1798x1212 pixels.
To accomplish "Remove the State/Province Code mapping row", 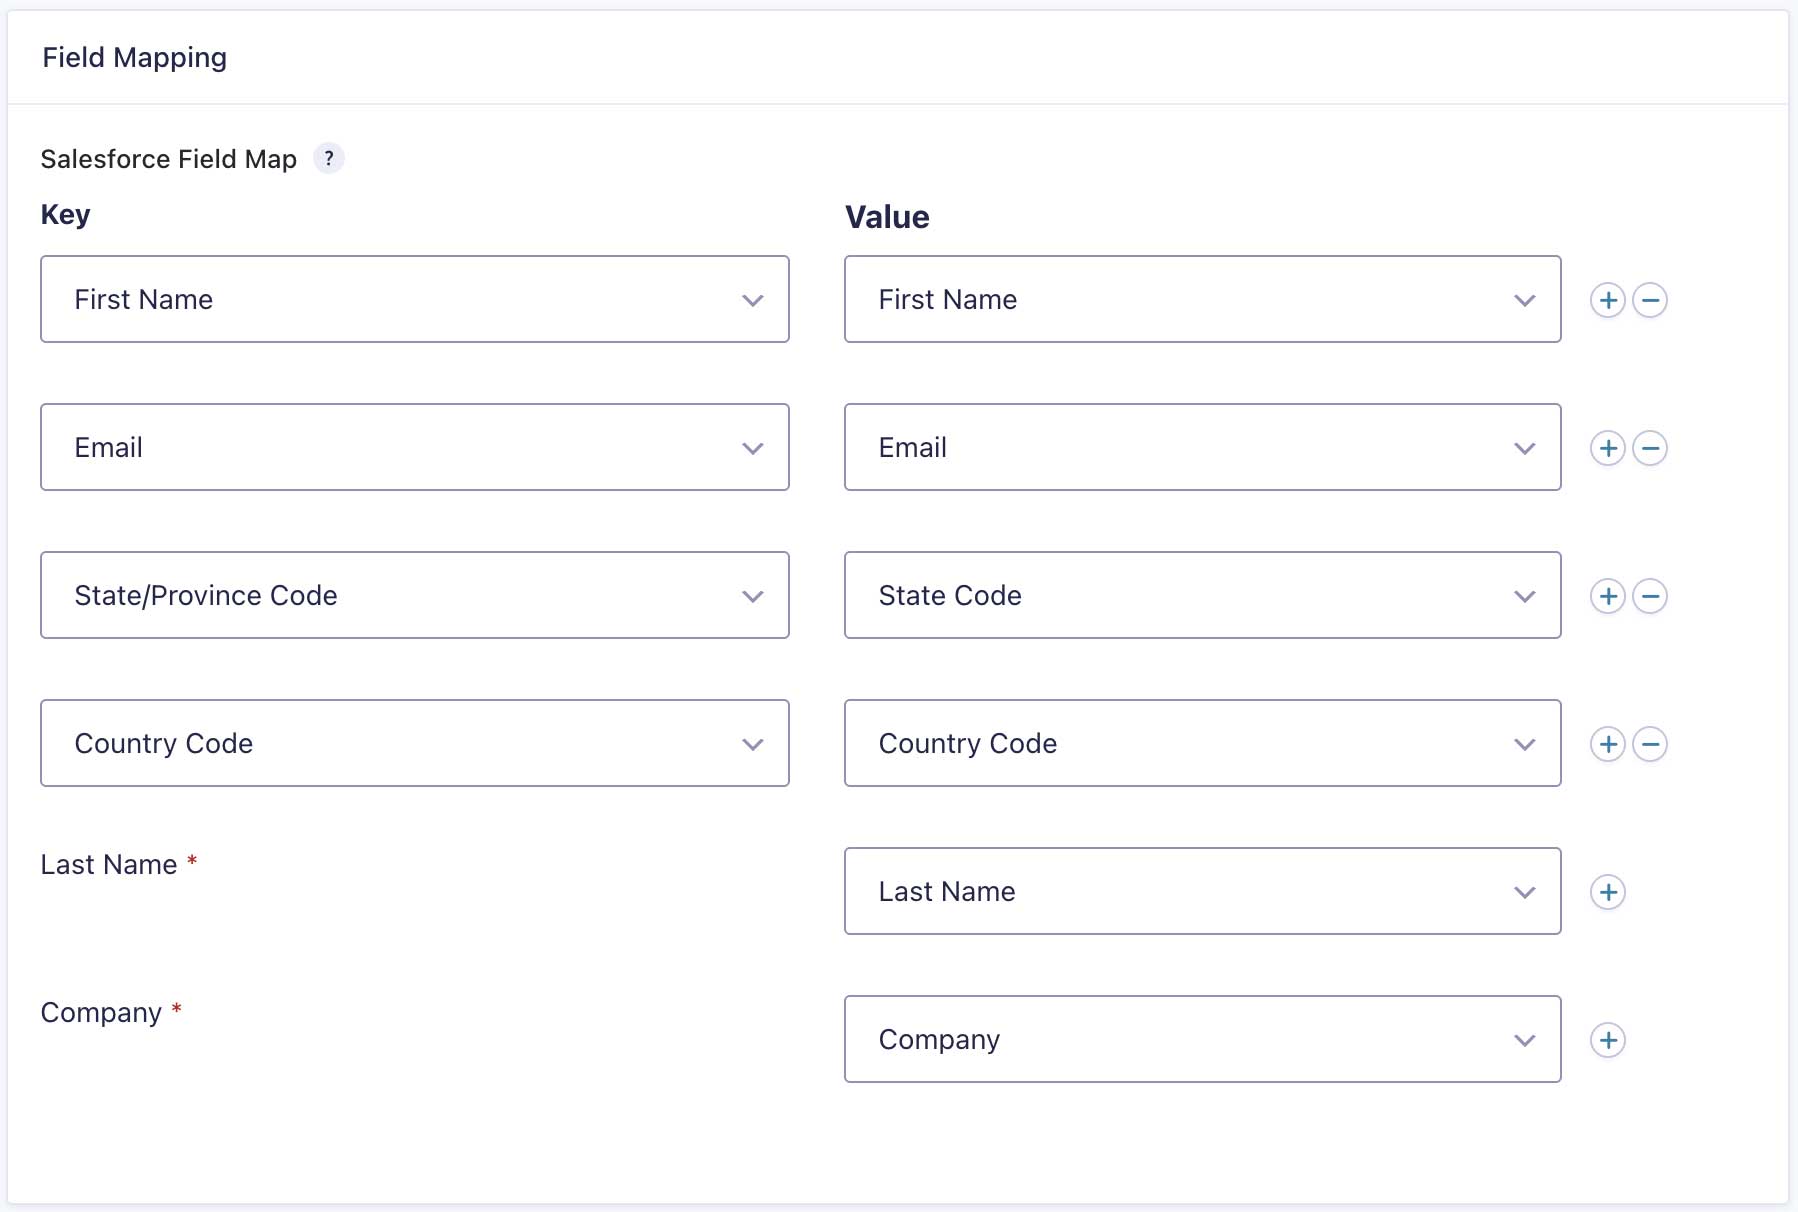I will [1649, 596].
